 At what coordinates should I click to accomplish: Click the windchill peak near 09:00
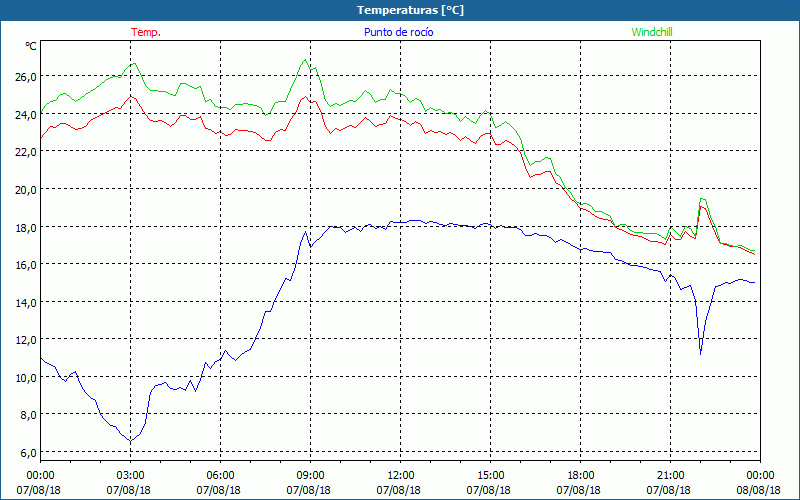tap(306, 60)
